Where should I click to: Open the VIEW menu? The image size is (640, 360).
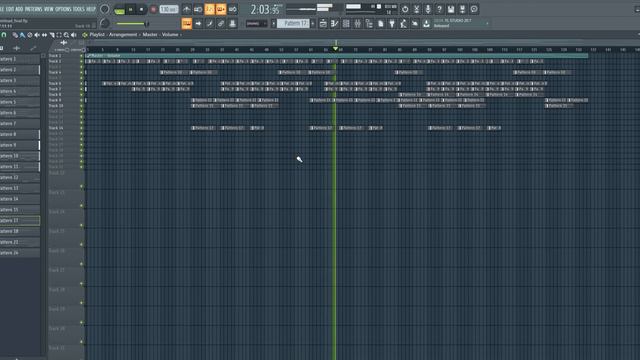point(49,9)
